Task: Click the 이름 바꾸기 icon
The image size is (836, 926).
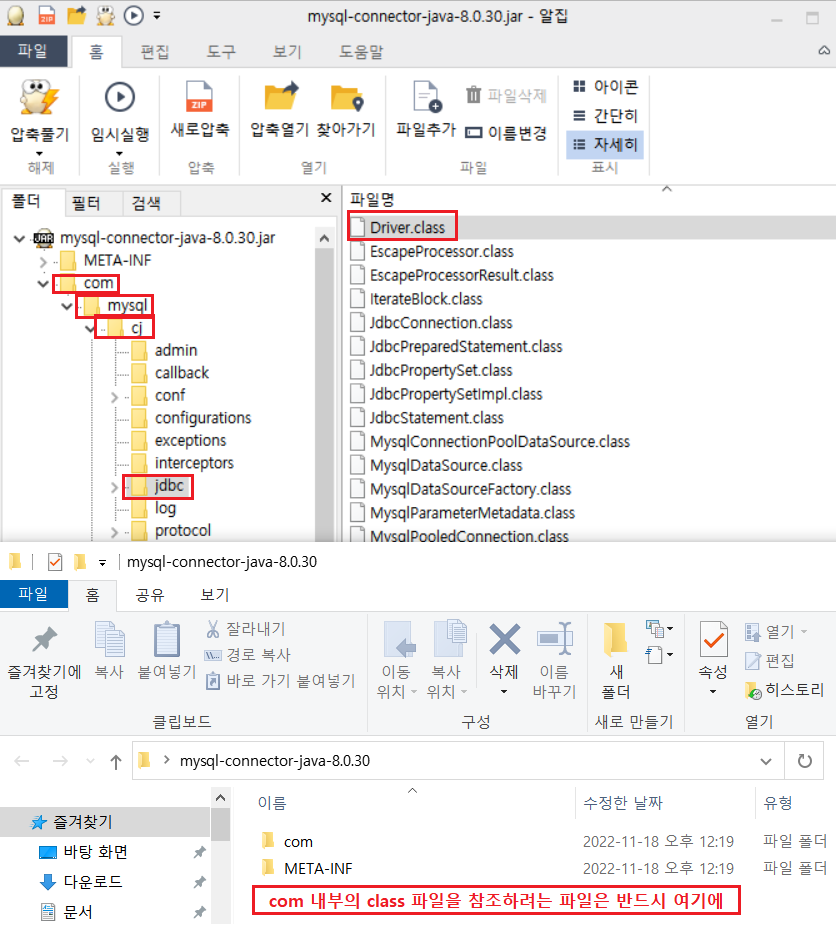Action: pos(555,638)
